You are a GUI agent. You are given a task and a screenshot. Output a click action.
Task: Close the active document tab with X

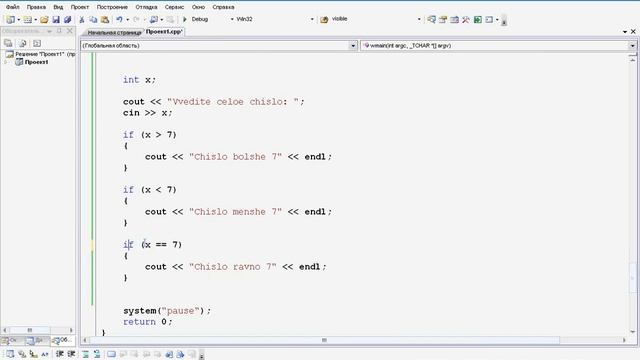coord(633,31)
